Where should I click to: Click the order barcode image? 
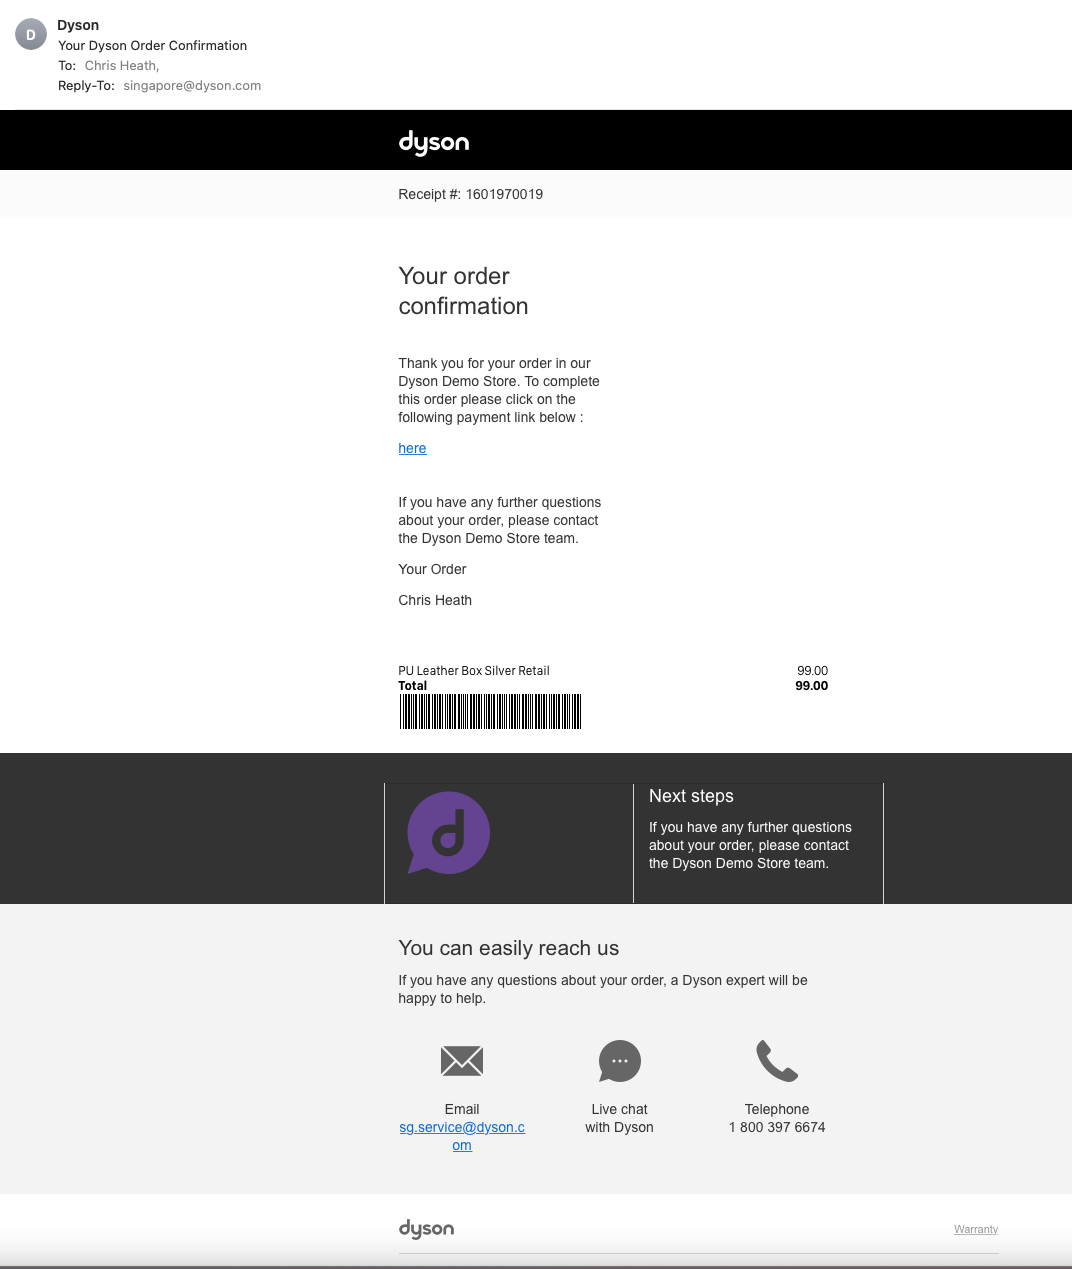[490, 712]
